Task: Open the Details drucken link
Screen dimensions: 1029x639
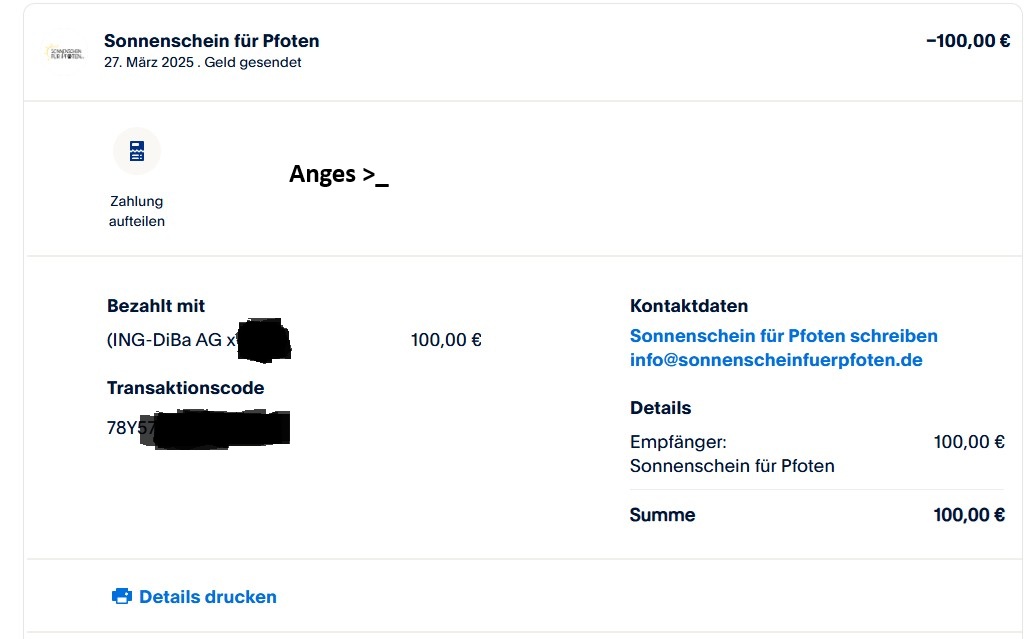Action: (207, 597)
